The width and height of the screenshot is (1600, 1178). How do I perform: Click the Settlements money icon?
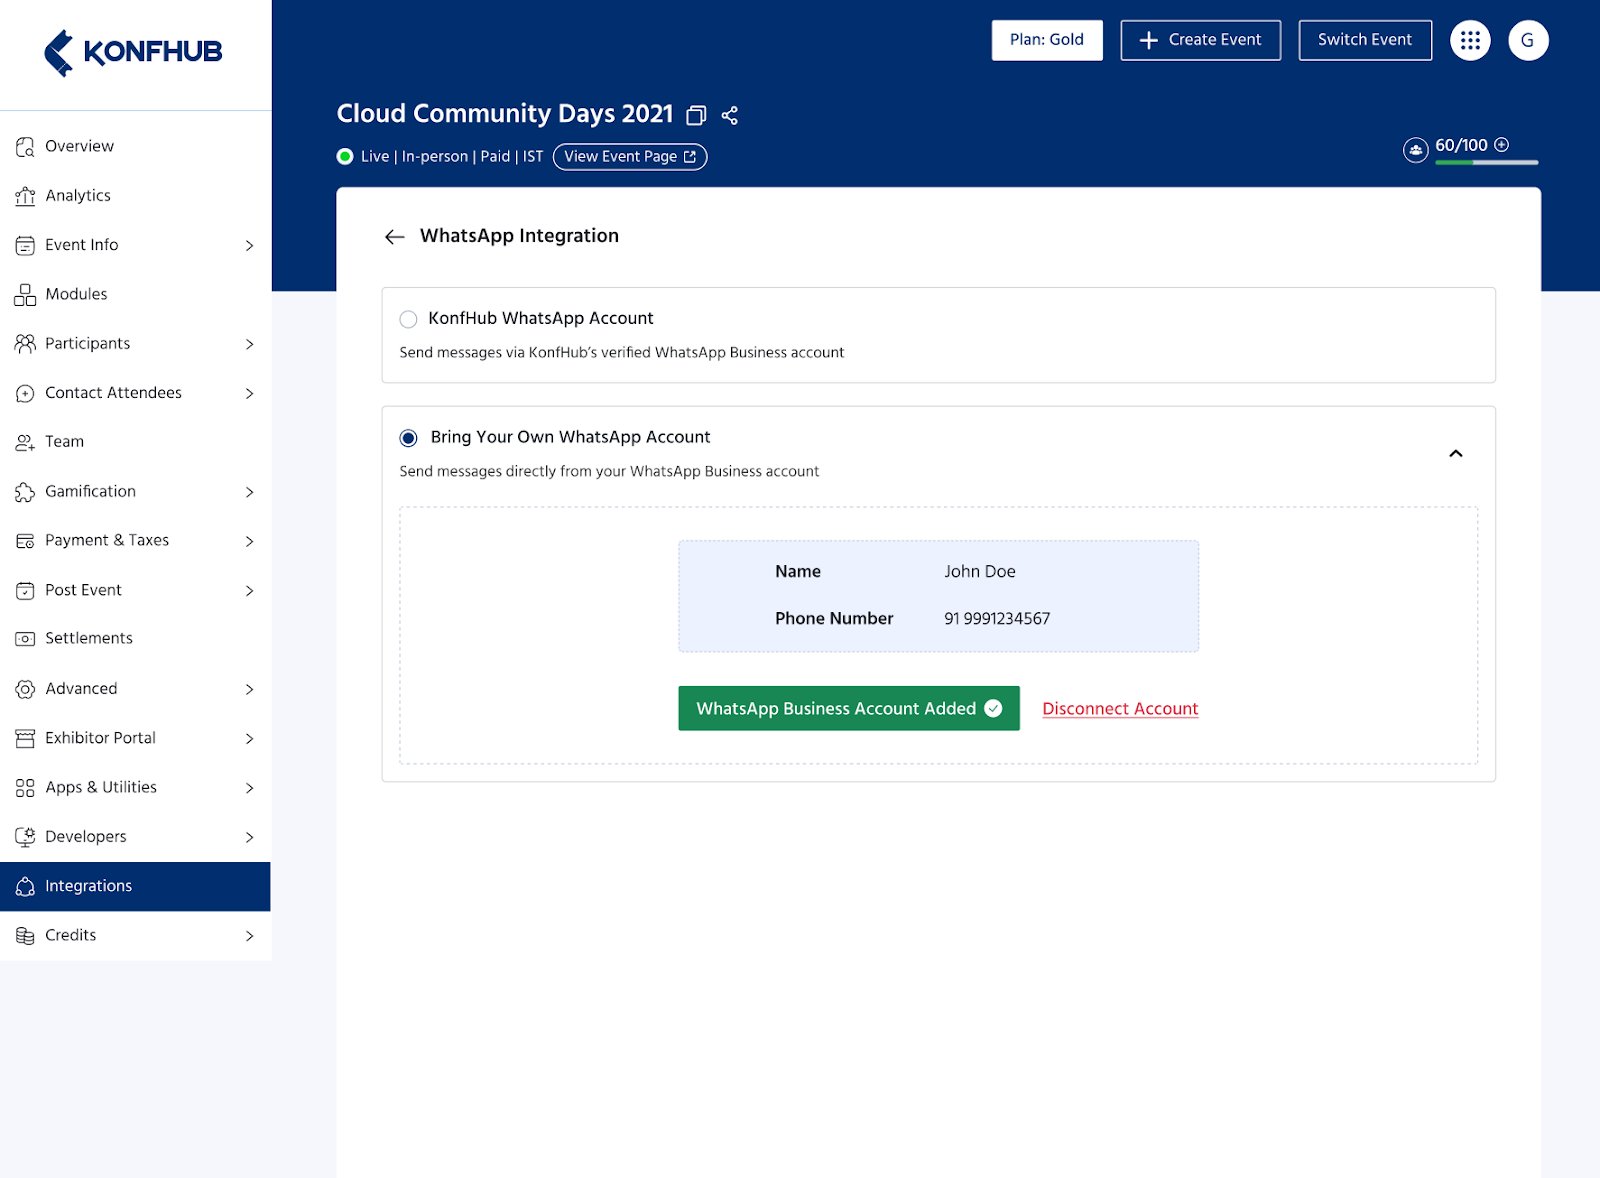pos(25,639)
